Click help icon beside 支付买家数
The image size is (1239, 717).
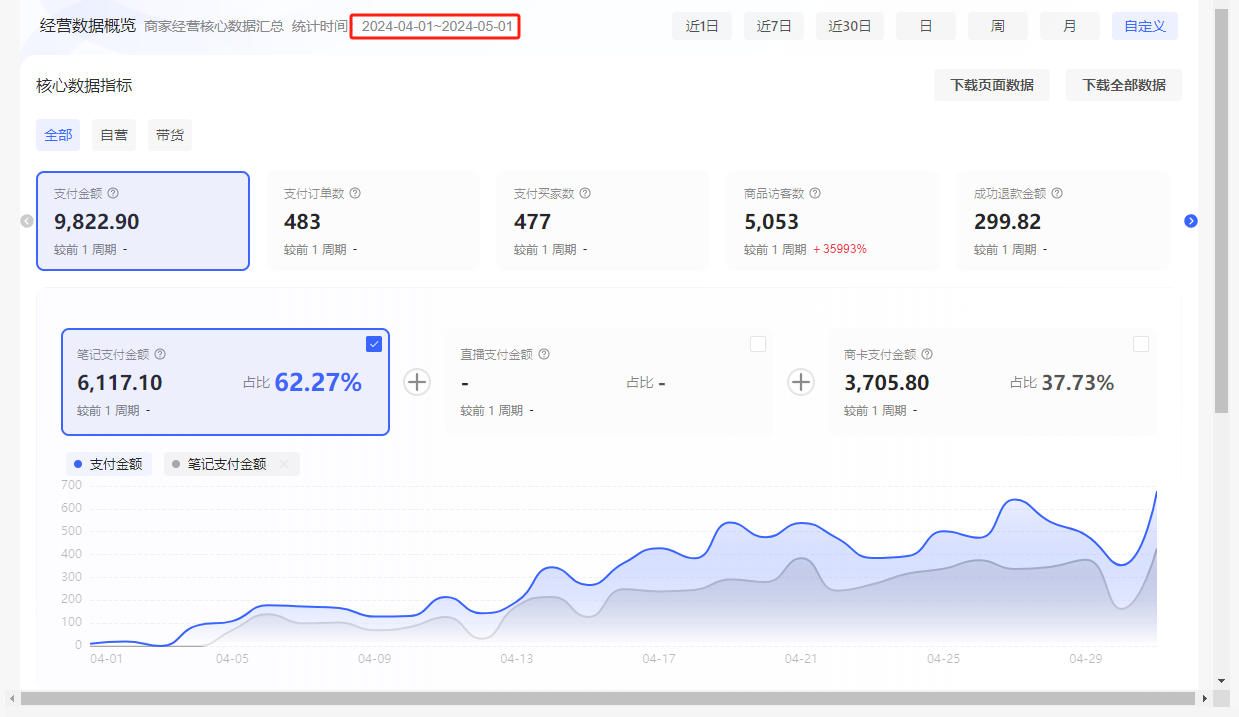(585, 194)
